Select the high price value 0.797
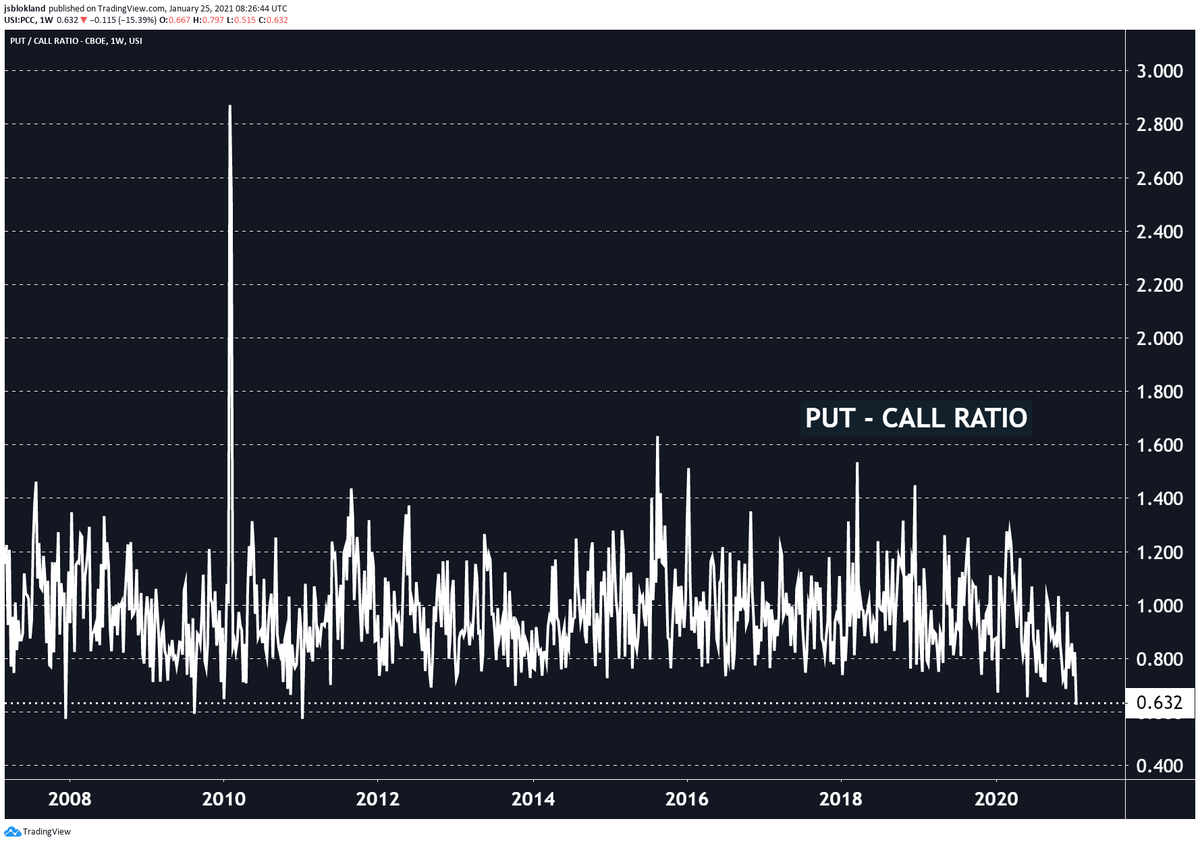 click(213, 18)
